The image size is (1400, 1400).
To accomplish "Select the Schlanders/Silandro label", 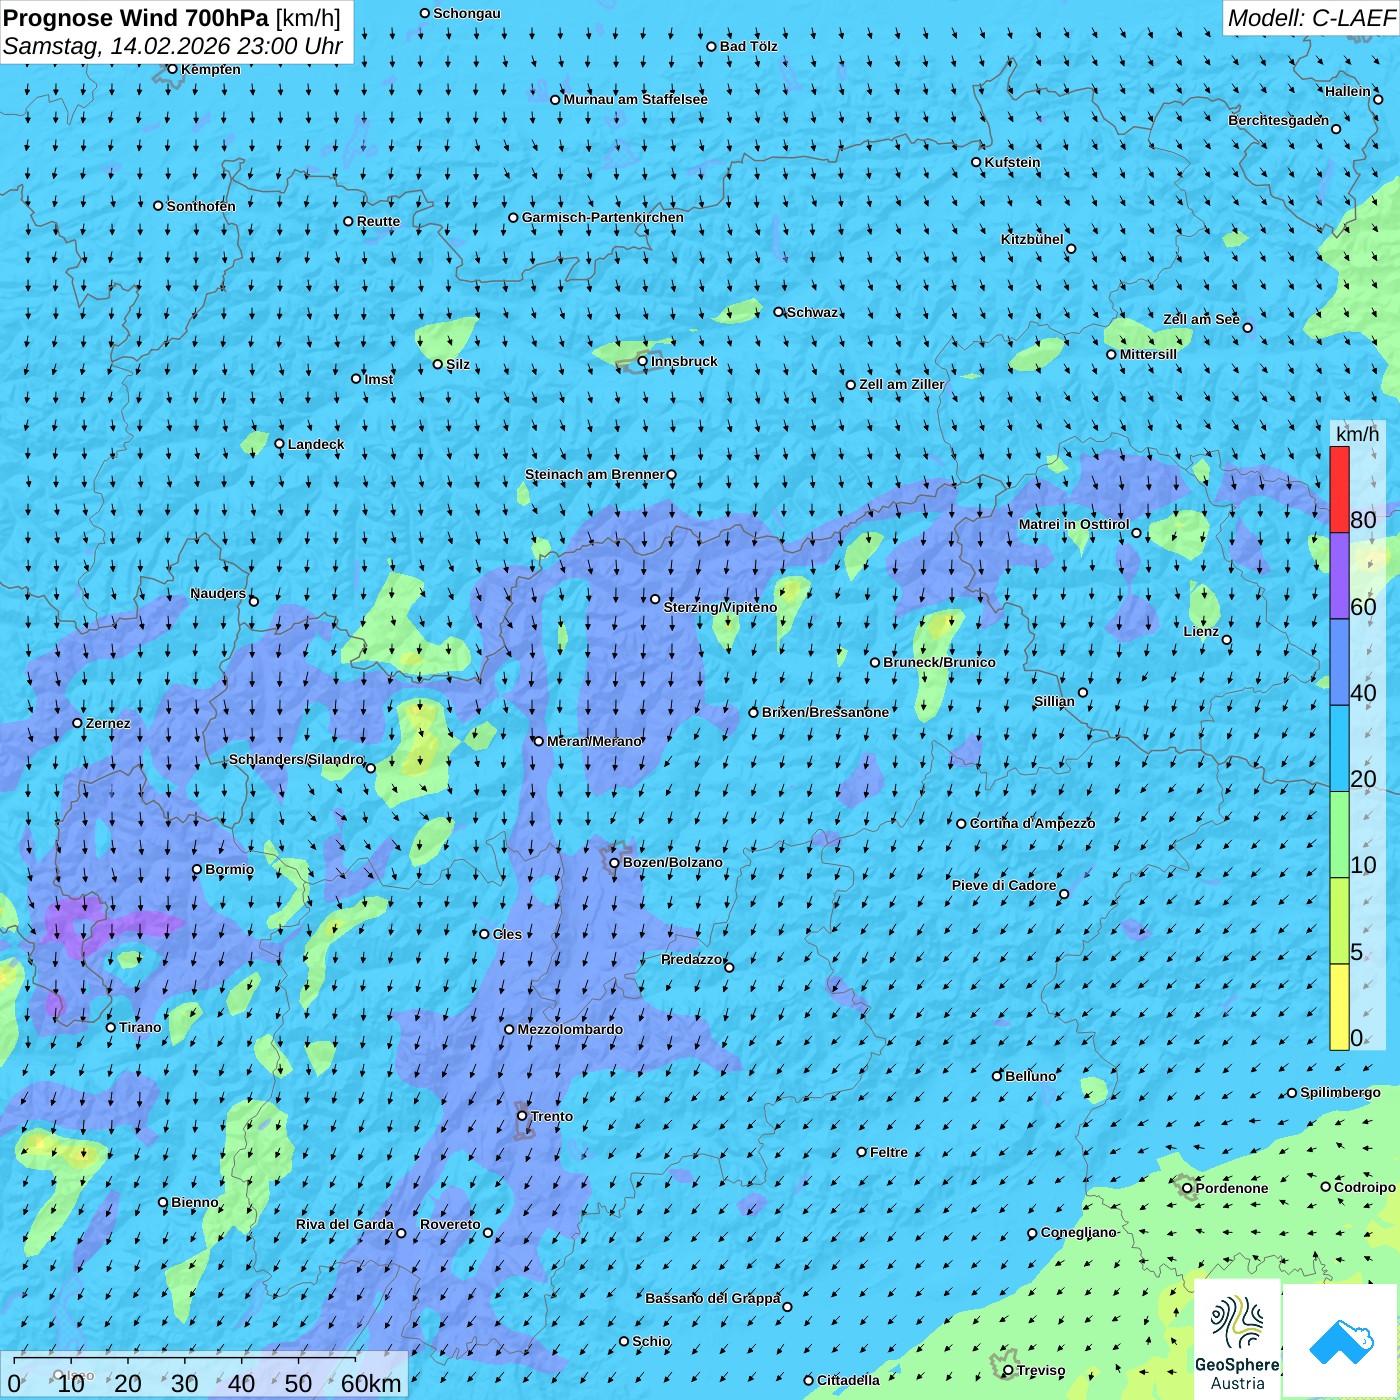I will coord(296,759).
